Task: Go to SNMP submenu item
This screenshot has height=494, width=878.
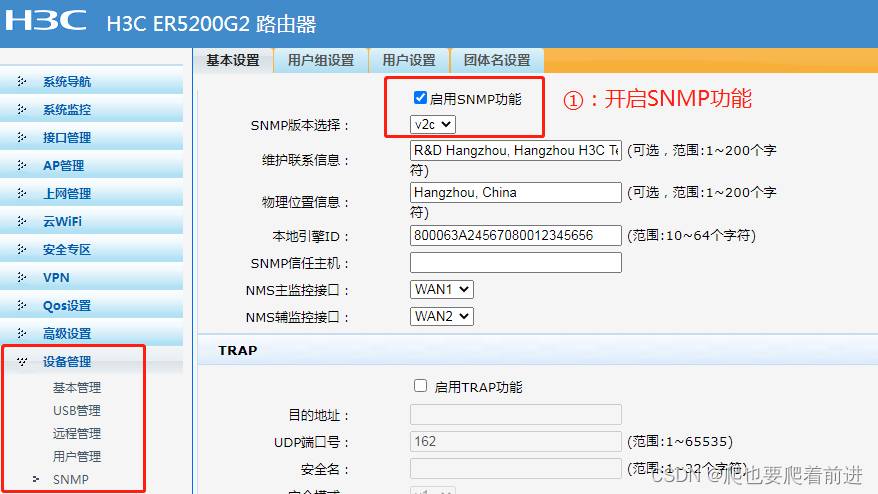Action: click(x=71, y=479)
